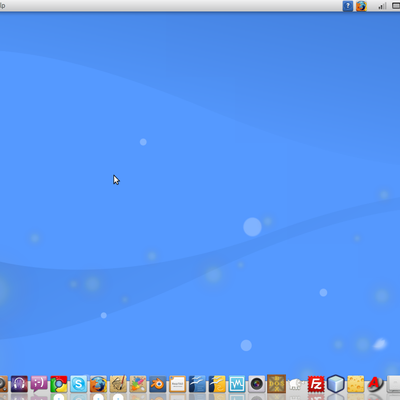Viewport: 400px width, 400px height.
Task: Open the headphones music player dock icon
Action: 19,384
